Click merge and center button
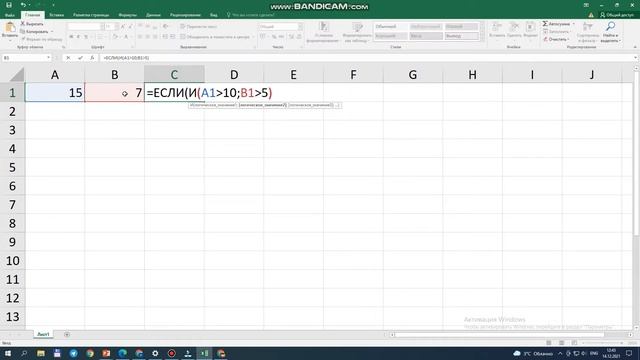 215,37
